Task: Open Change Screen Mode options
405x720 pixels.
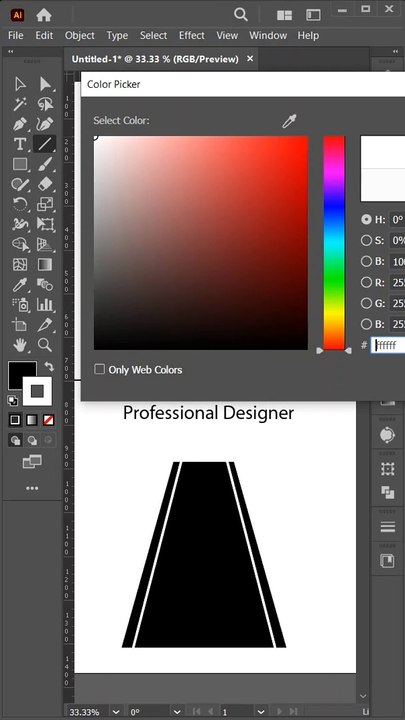Action: click(x=32, y=461)
